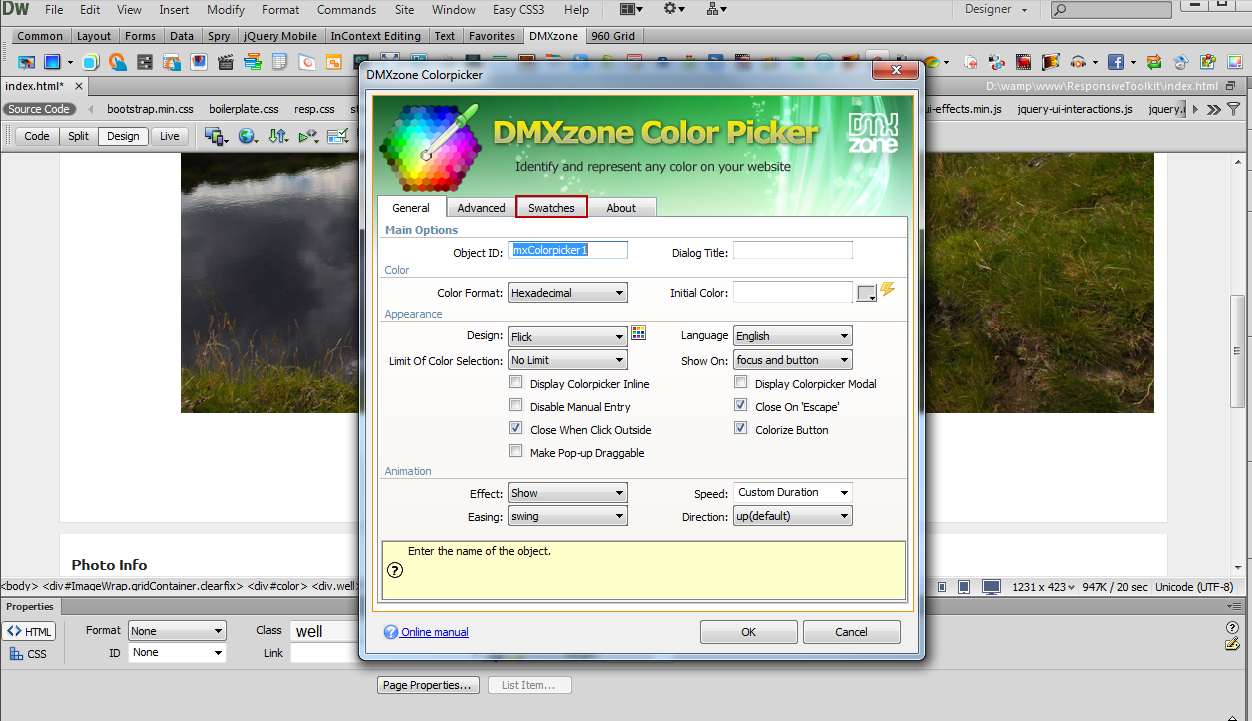Click the globe browser preview icon
Screen dimensions: 1252x721
[248, 136]
